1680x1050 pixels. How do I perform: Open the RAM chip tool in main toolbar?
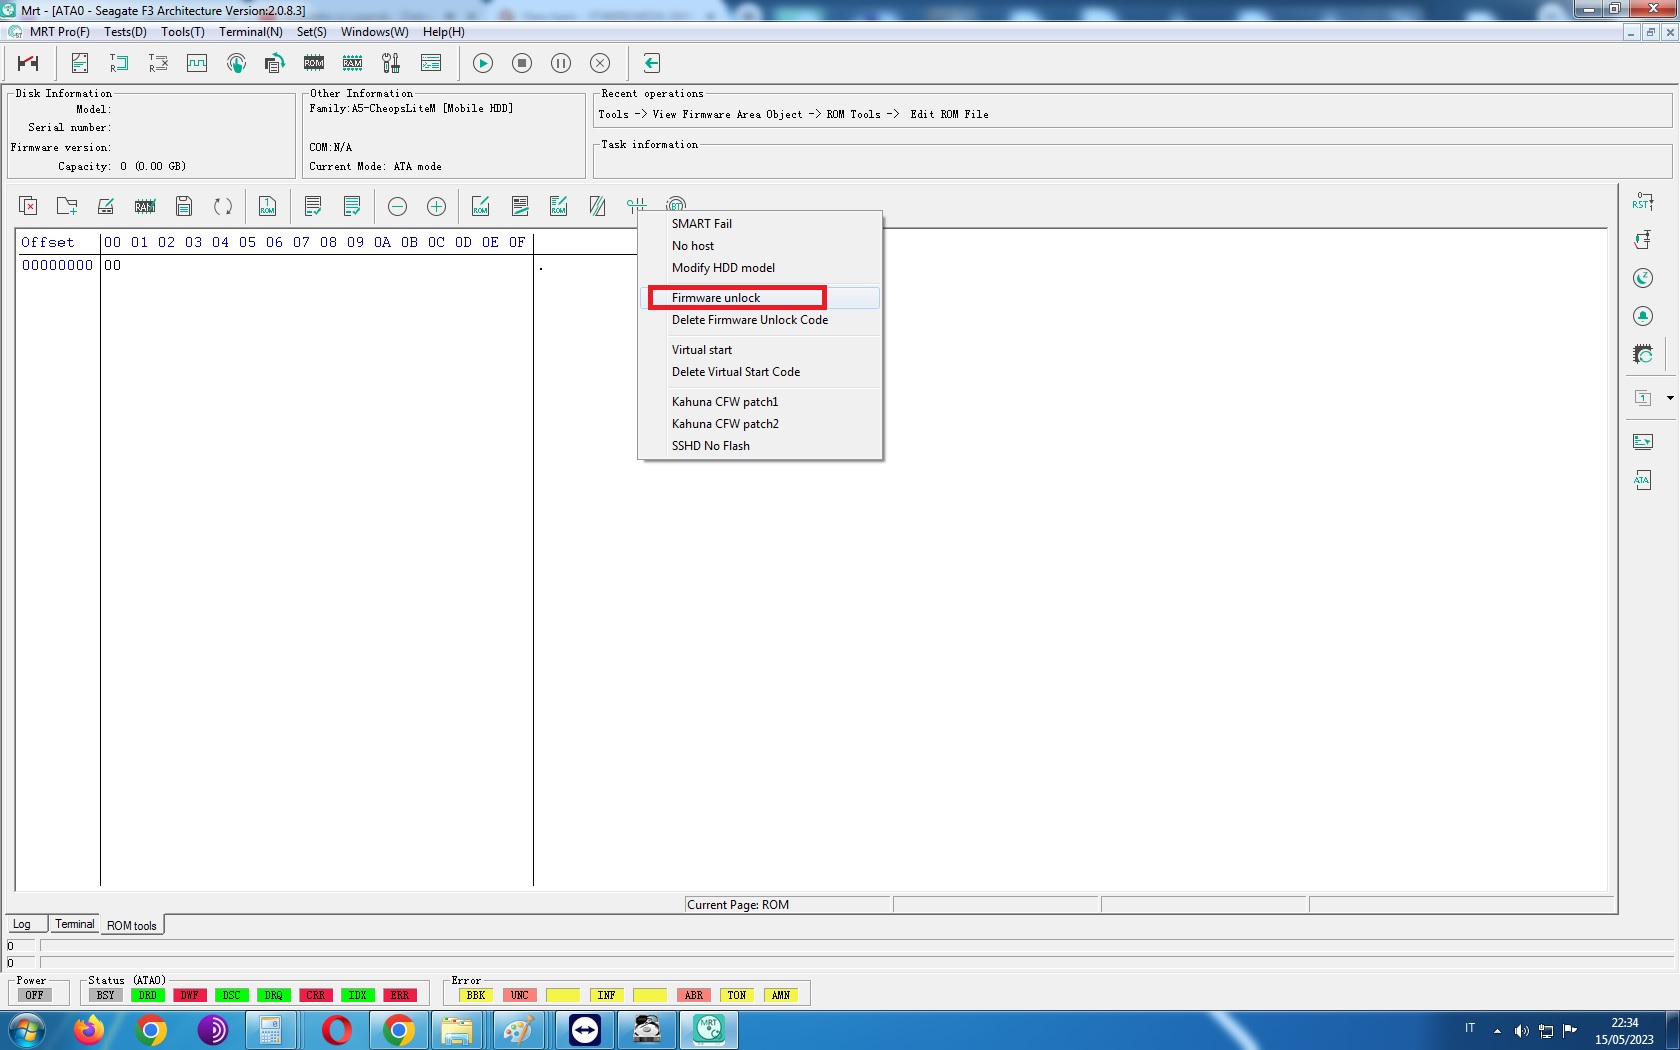coord(353,63)
